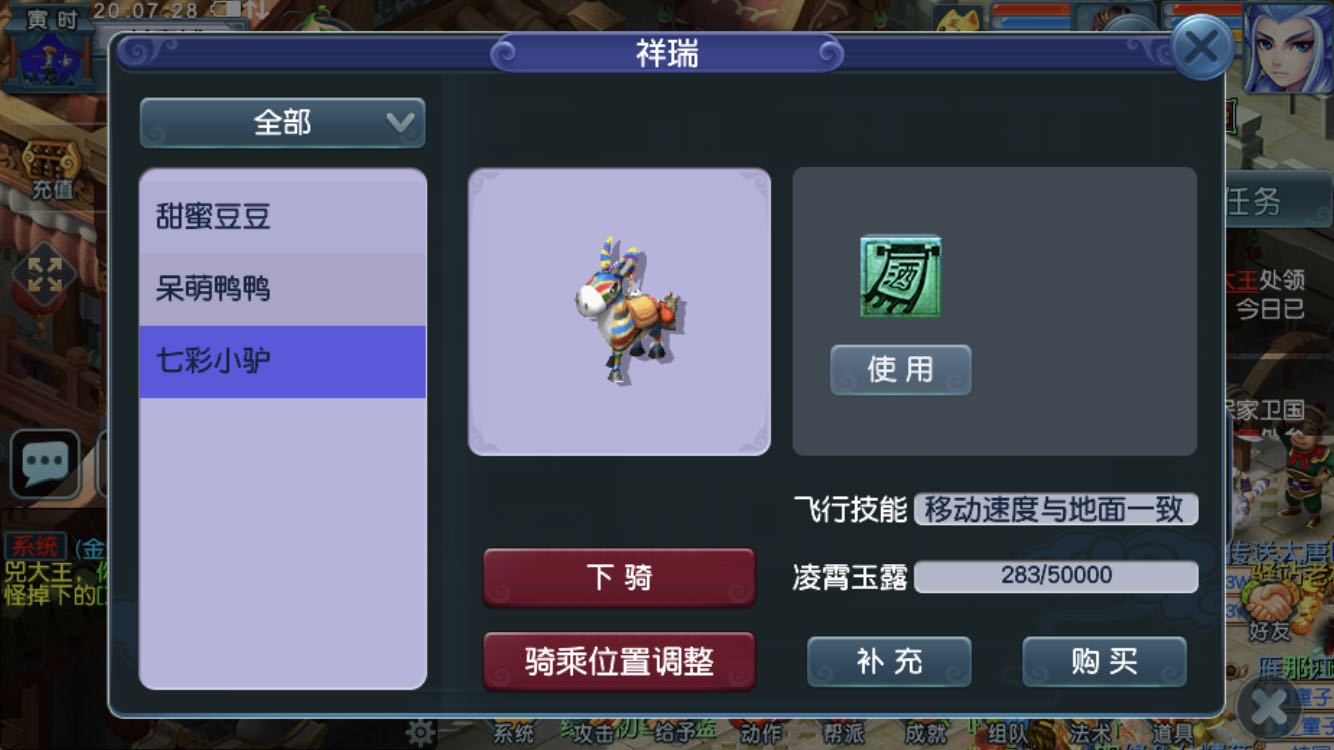Click the 补充 replenish button
Screen dimensions: 1334x750
coord(889,662)
